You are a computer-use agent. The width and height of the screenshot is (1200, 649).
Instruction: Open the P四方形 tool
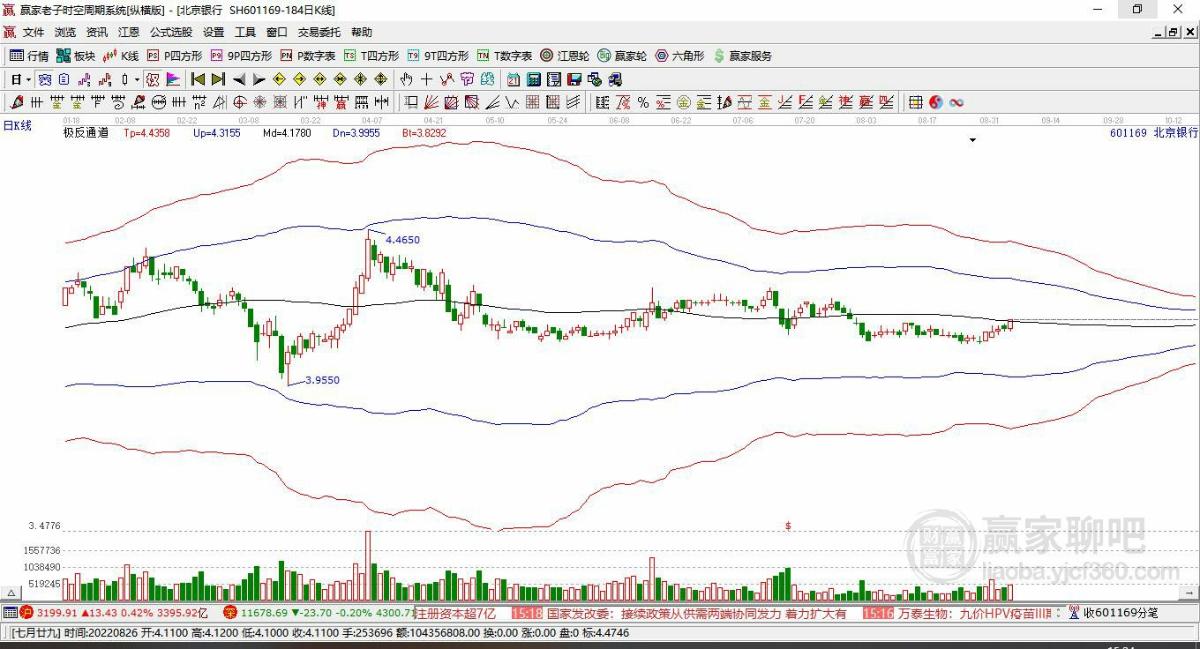click(174, 56)
